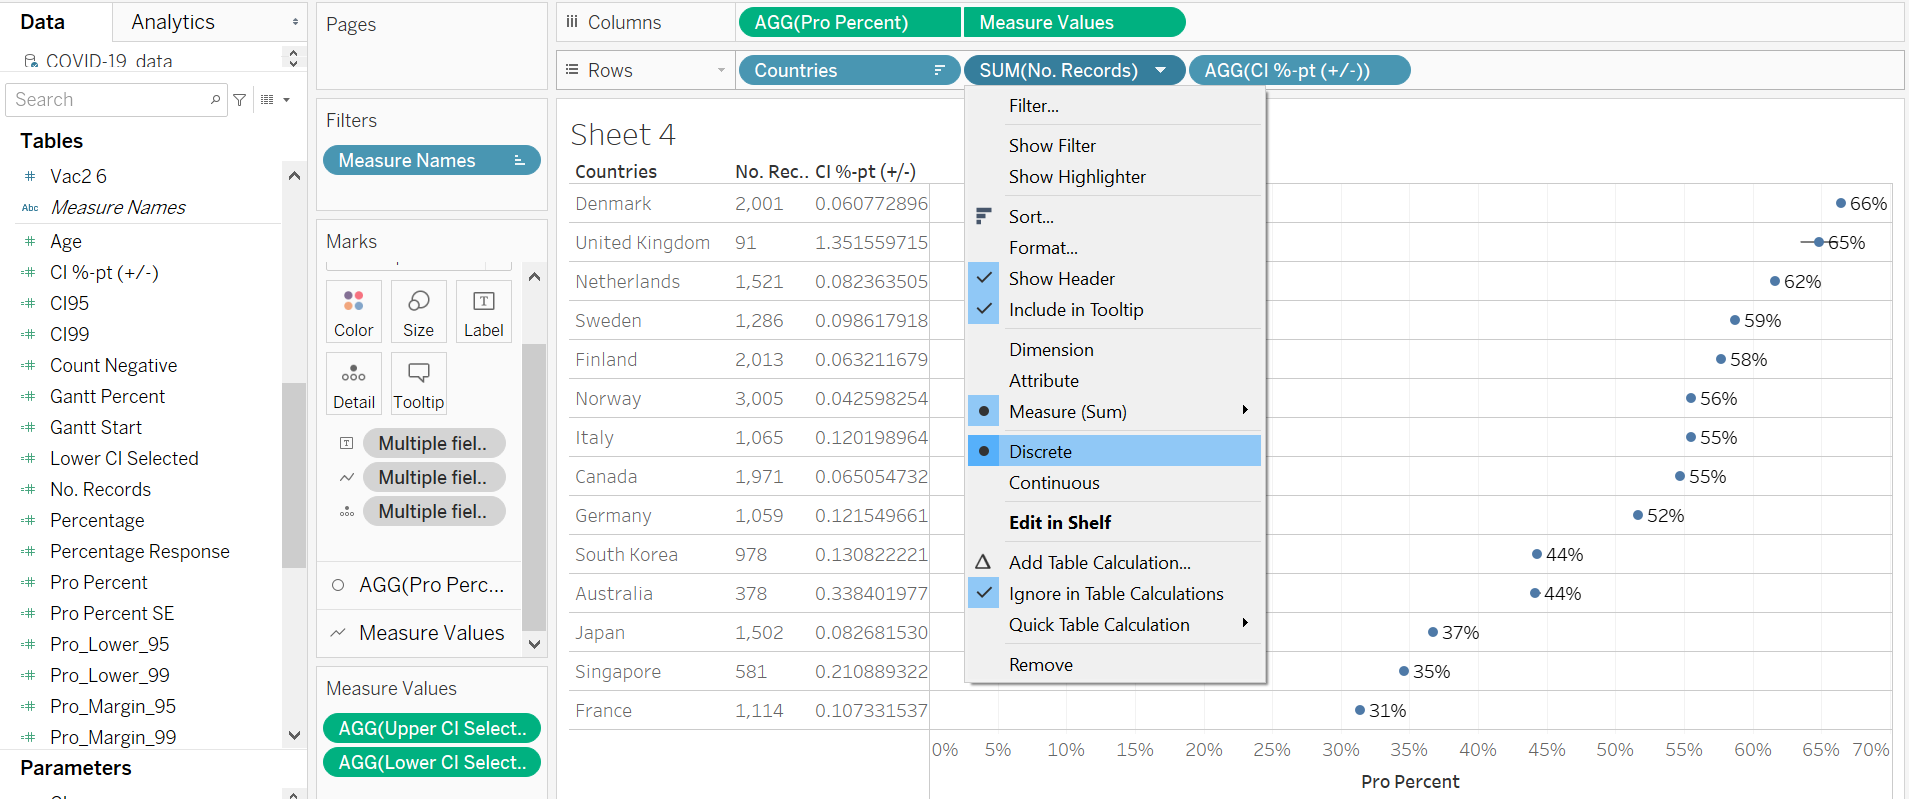Choose Remove from the context menu

[1040, 665]
